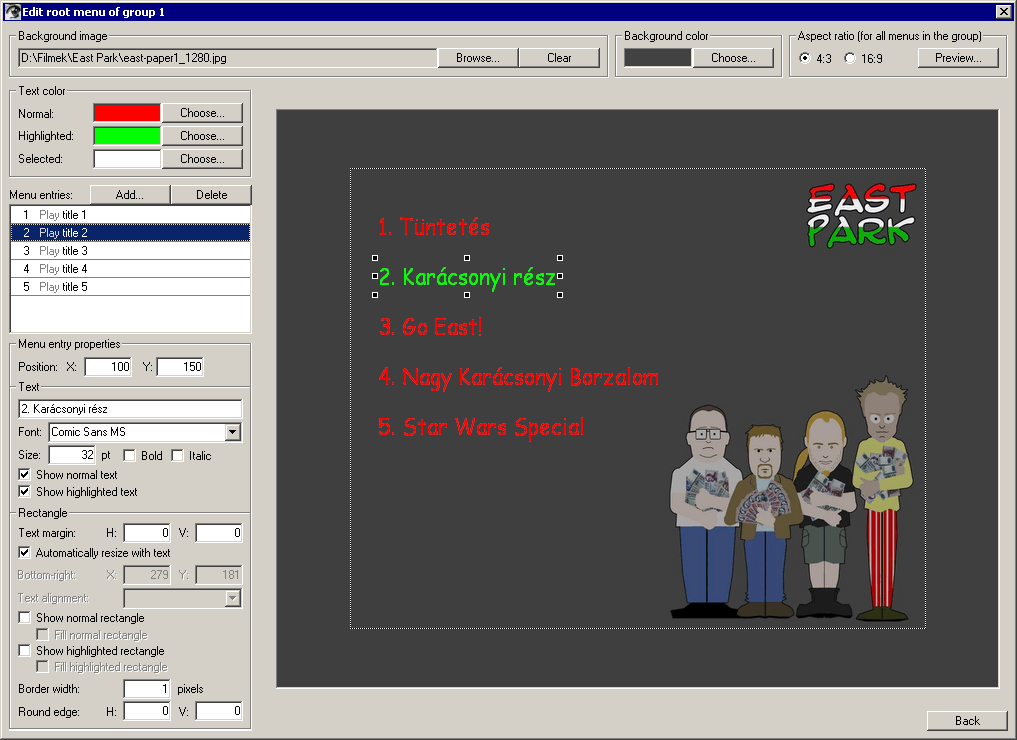Click the Position Y field
The image size is (1017, 740).
click(180, 367)
